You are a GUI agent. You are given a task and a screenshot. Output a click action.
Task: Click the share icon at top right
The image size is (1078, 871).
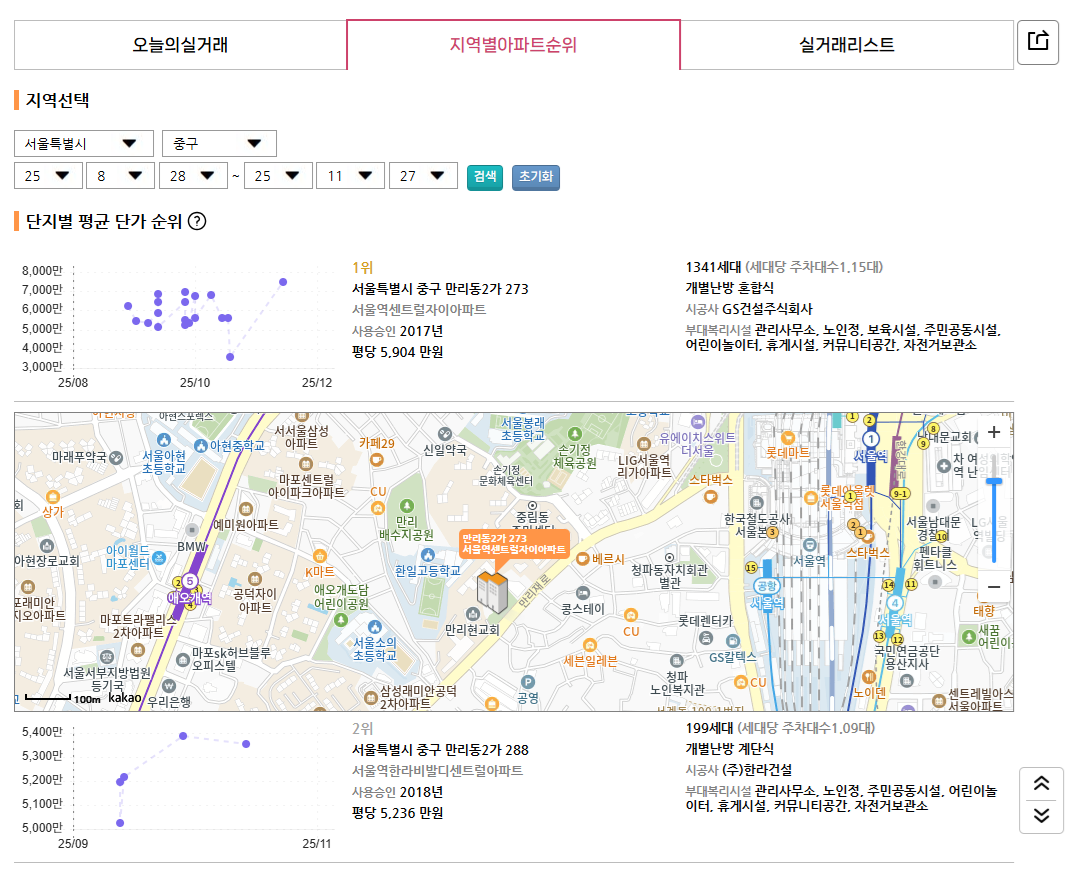pyautogui.click(x=1038, y=42)
